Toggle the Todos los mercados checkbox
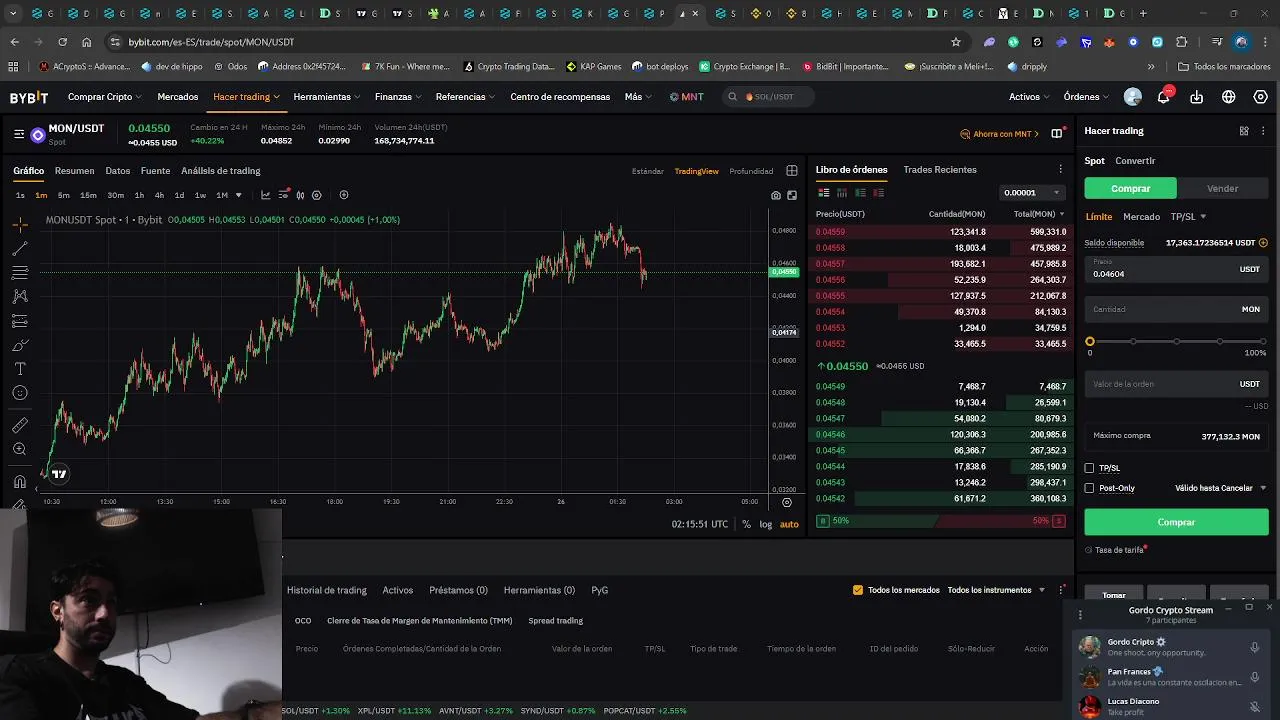The image size is (1280, 720). pyautogui.click(x=858, y=590)
